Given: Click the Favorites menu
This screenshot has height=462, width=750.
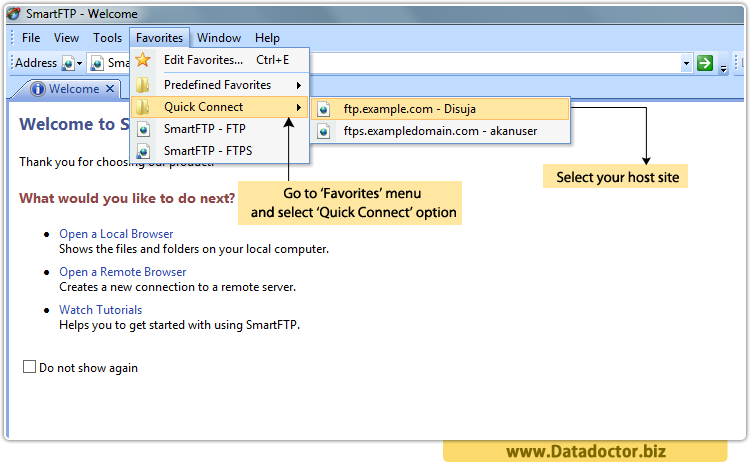Looking at the screenshot, I should pos(159,38).
